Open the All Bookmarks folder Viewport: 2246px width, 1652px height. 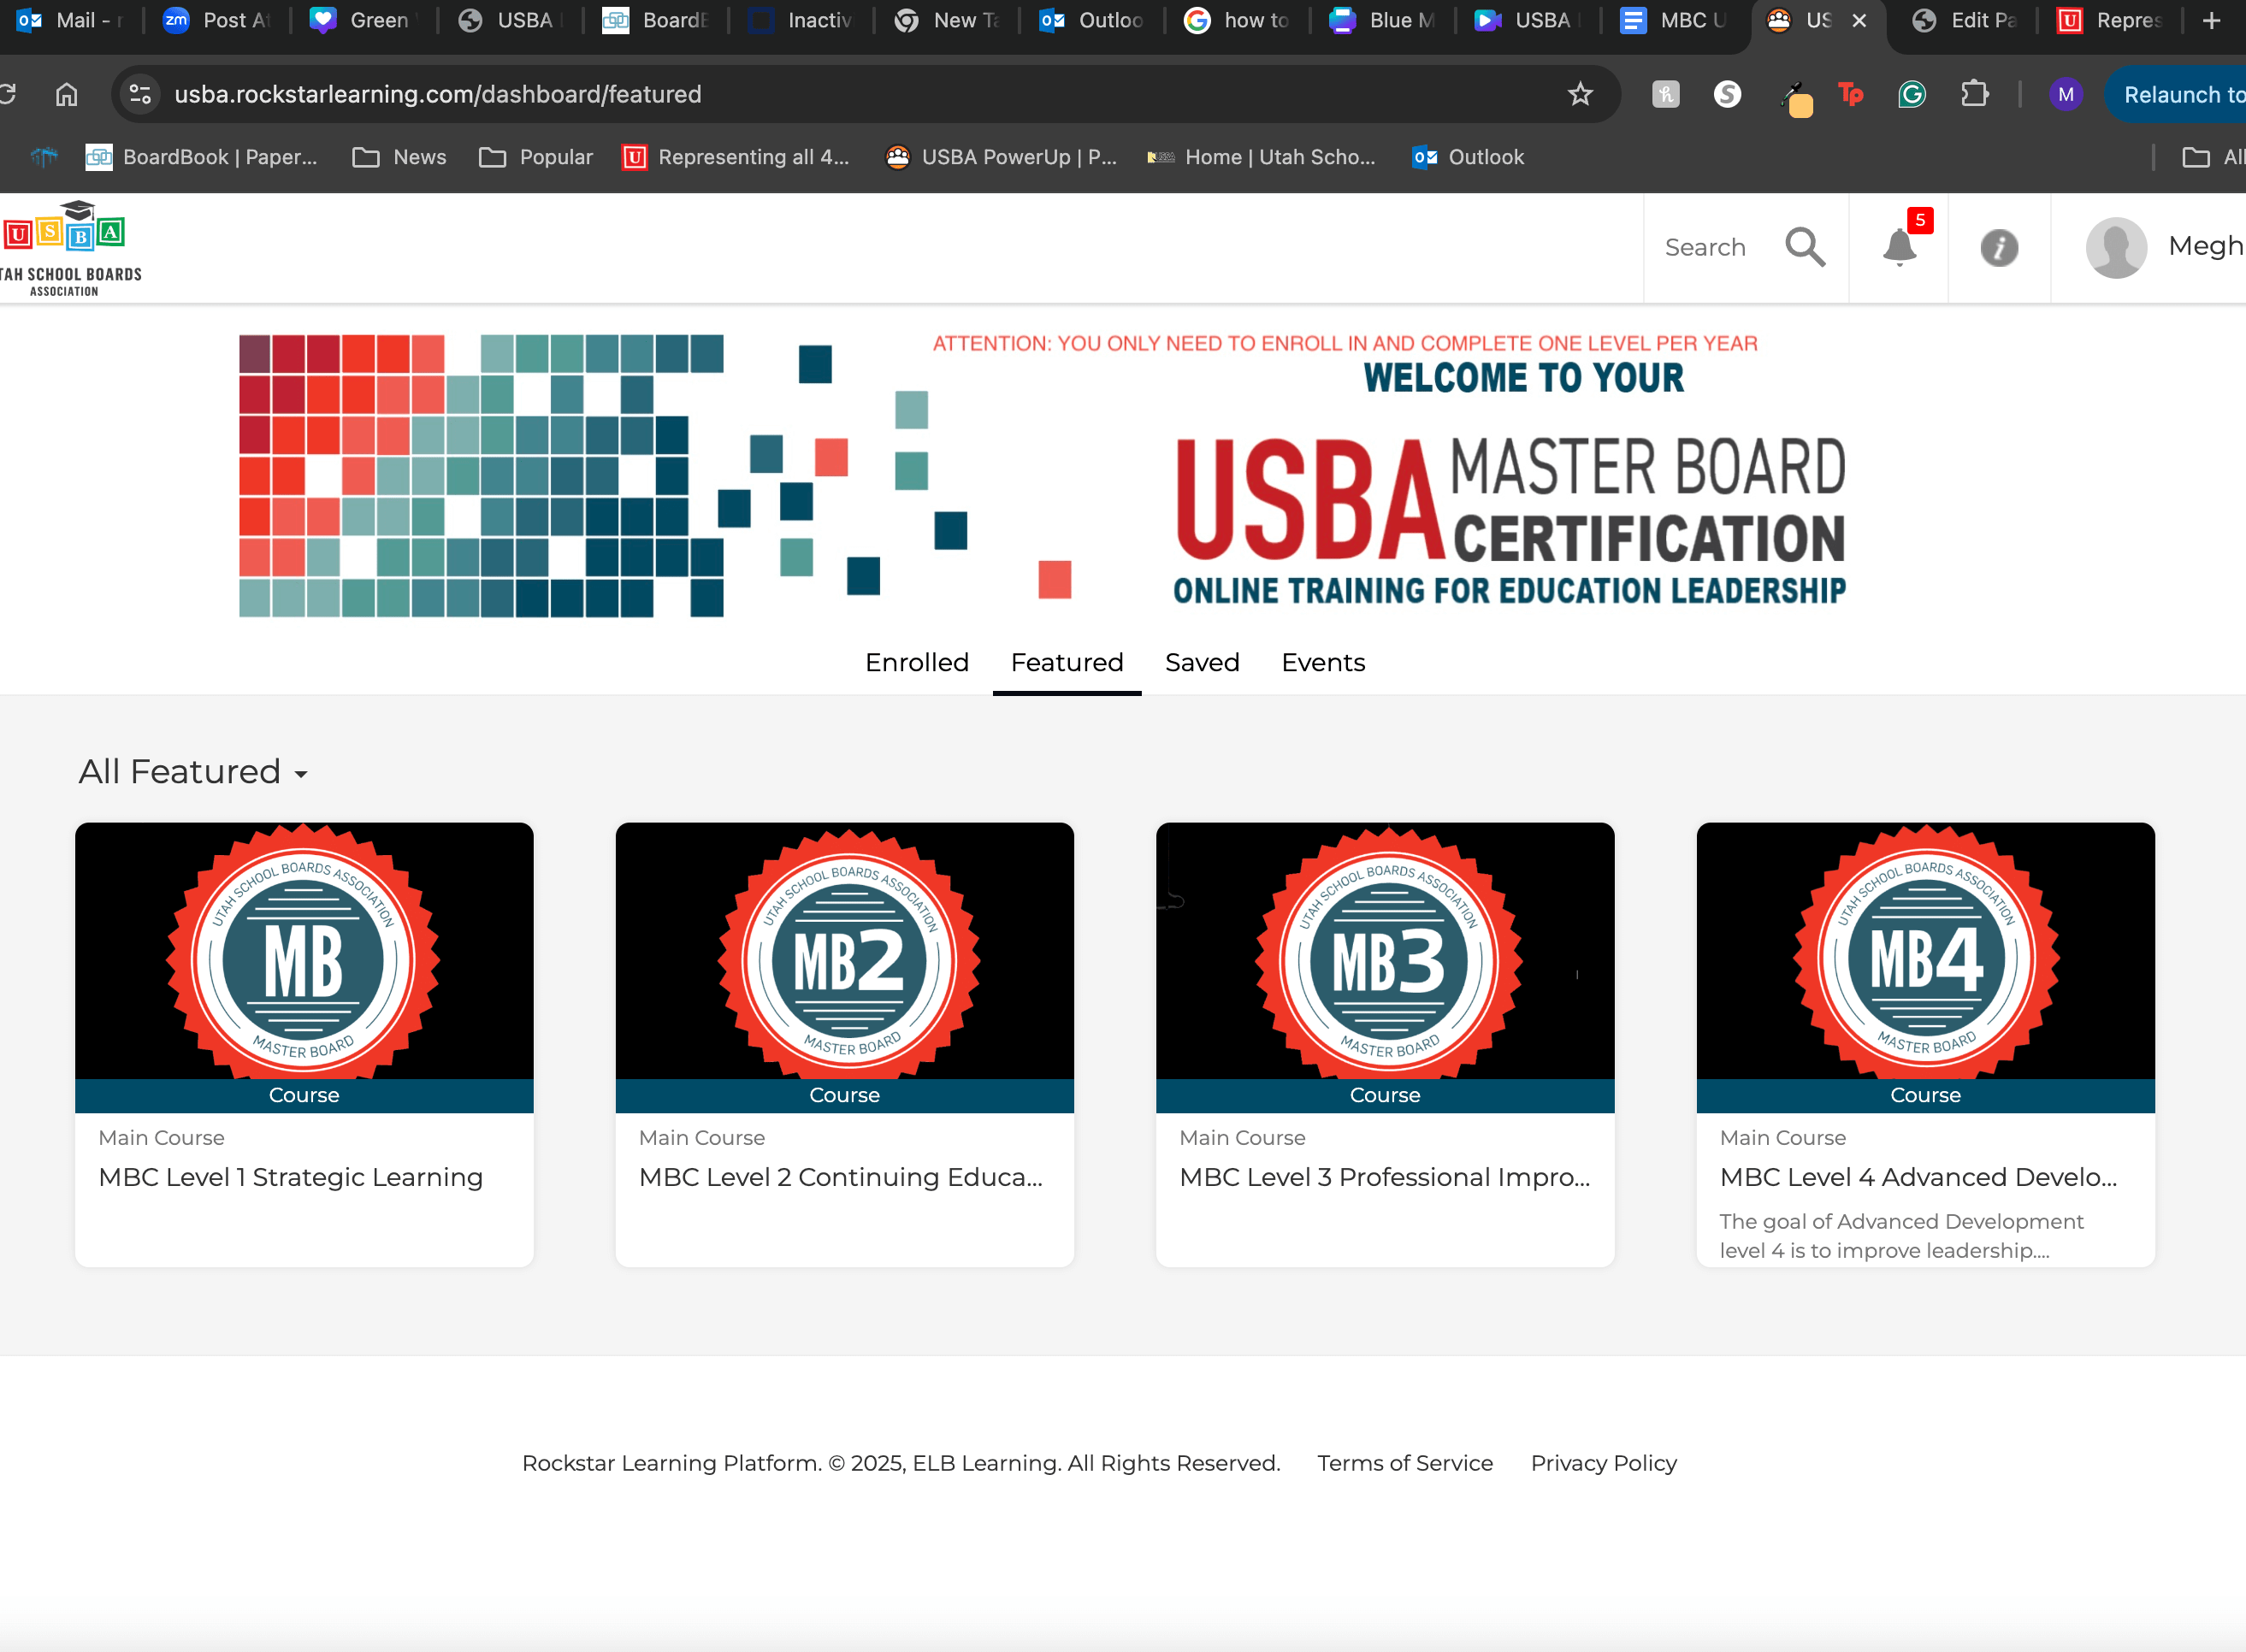point(2213,157)
